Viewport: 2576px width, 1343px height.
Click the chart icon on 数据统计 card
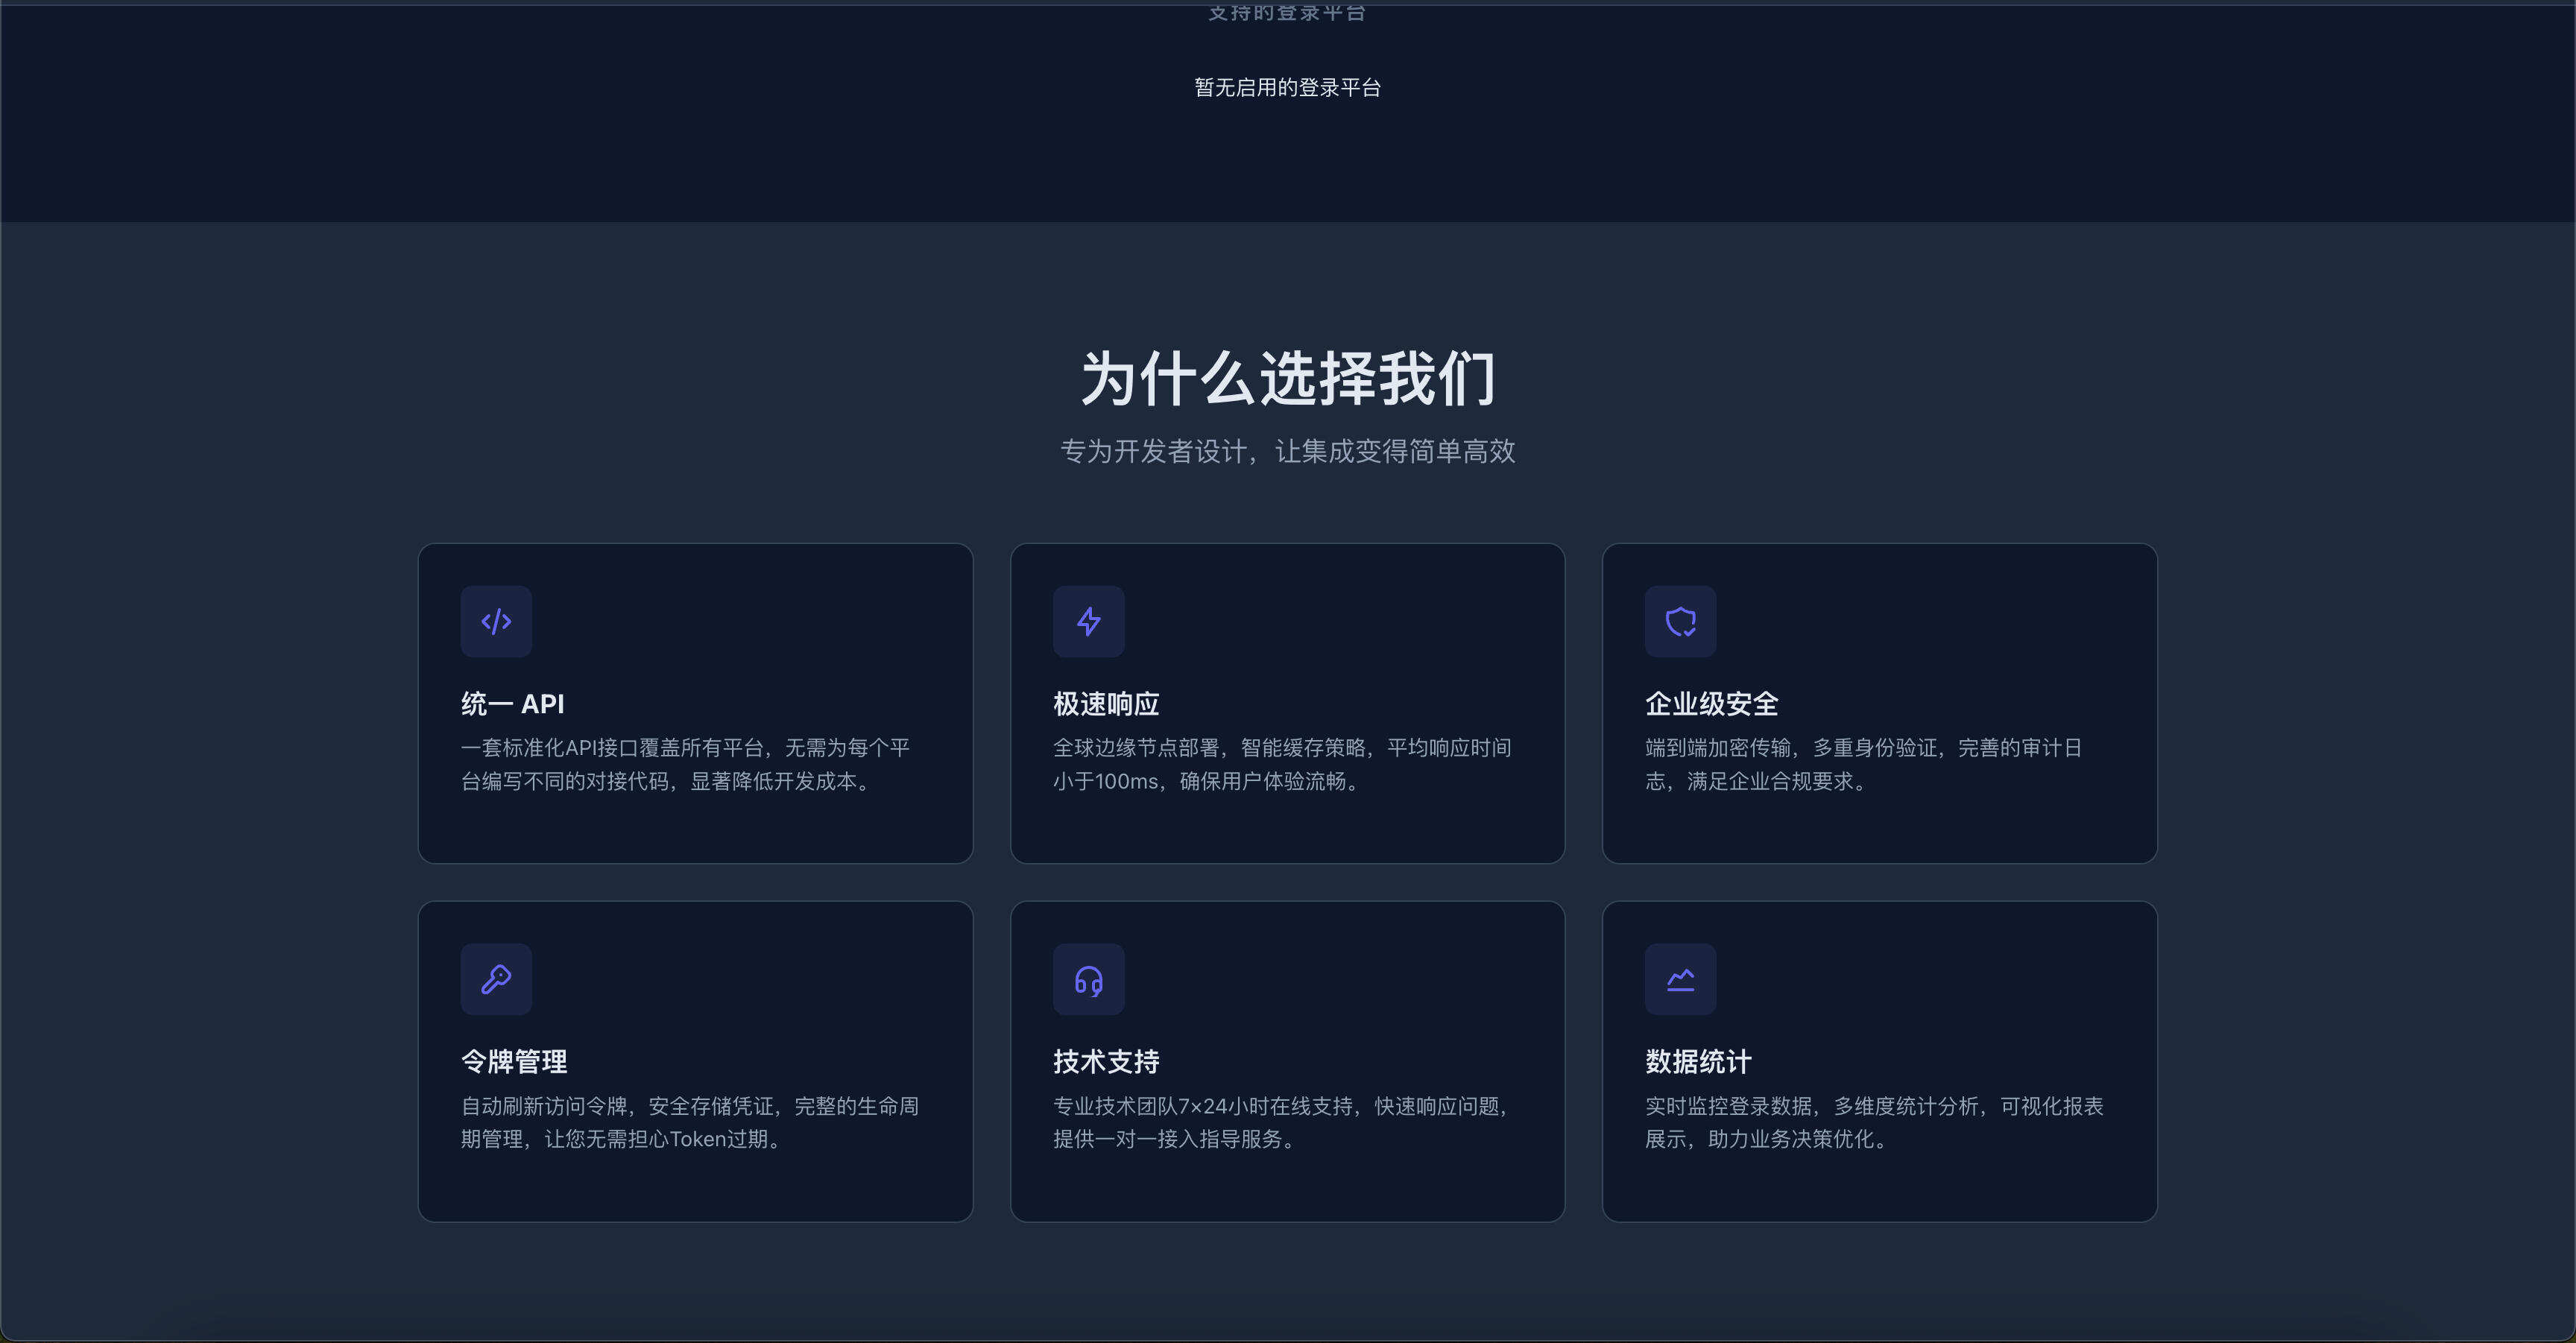tap(1680, 979)
